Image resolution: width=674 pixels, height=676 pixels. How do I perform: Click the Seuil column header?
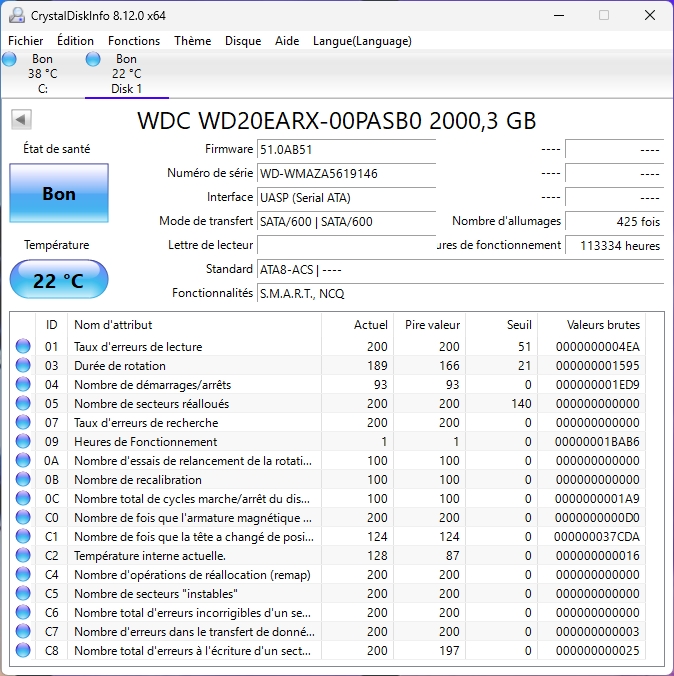click(502, 325)
